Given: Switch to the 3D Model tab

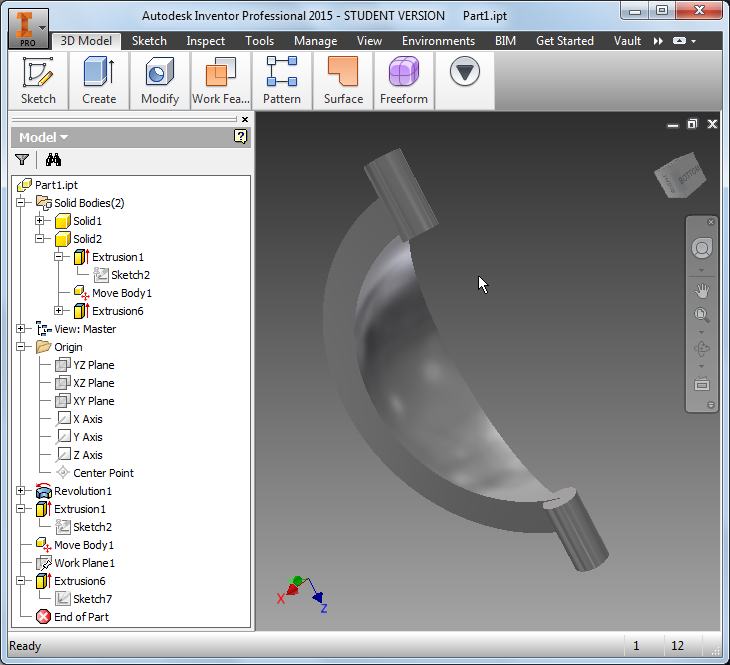Looking at the screenshot, I should click(86, 41).
